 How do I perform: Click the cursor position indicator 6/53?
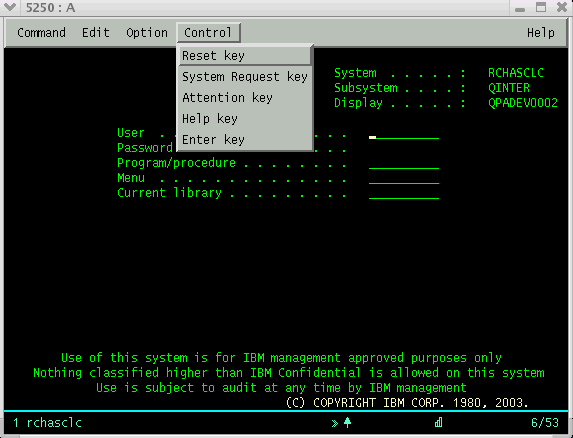pos(545,423)
